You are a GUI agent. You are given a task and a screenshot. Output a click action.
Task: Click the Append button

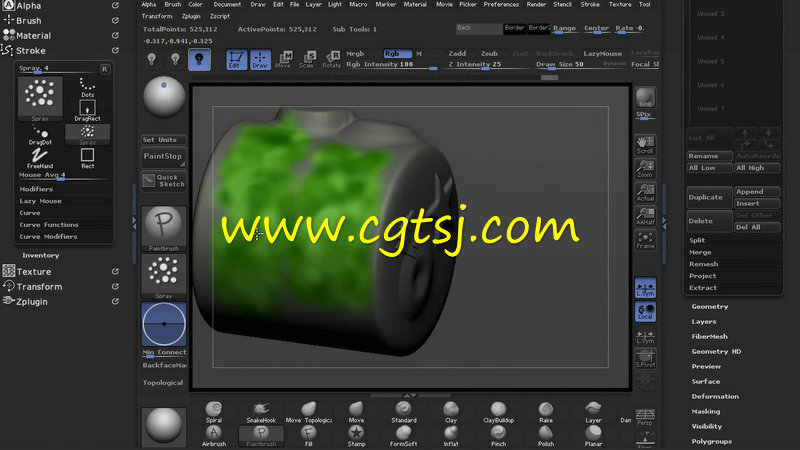(x=757, y=192)
